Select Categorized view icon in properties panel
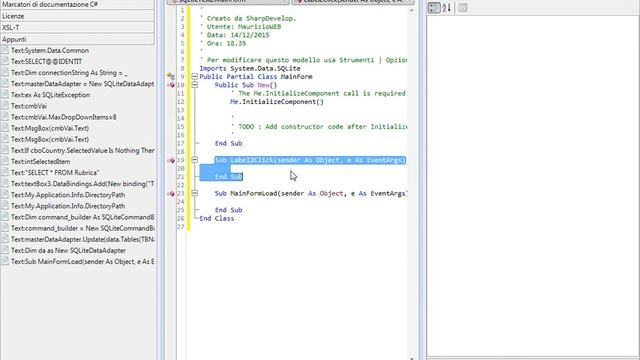640x360 pixels. (434, 8)
